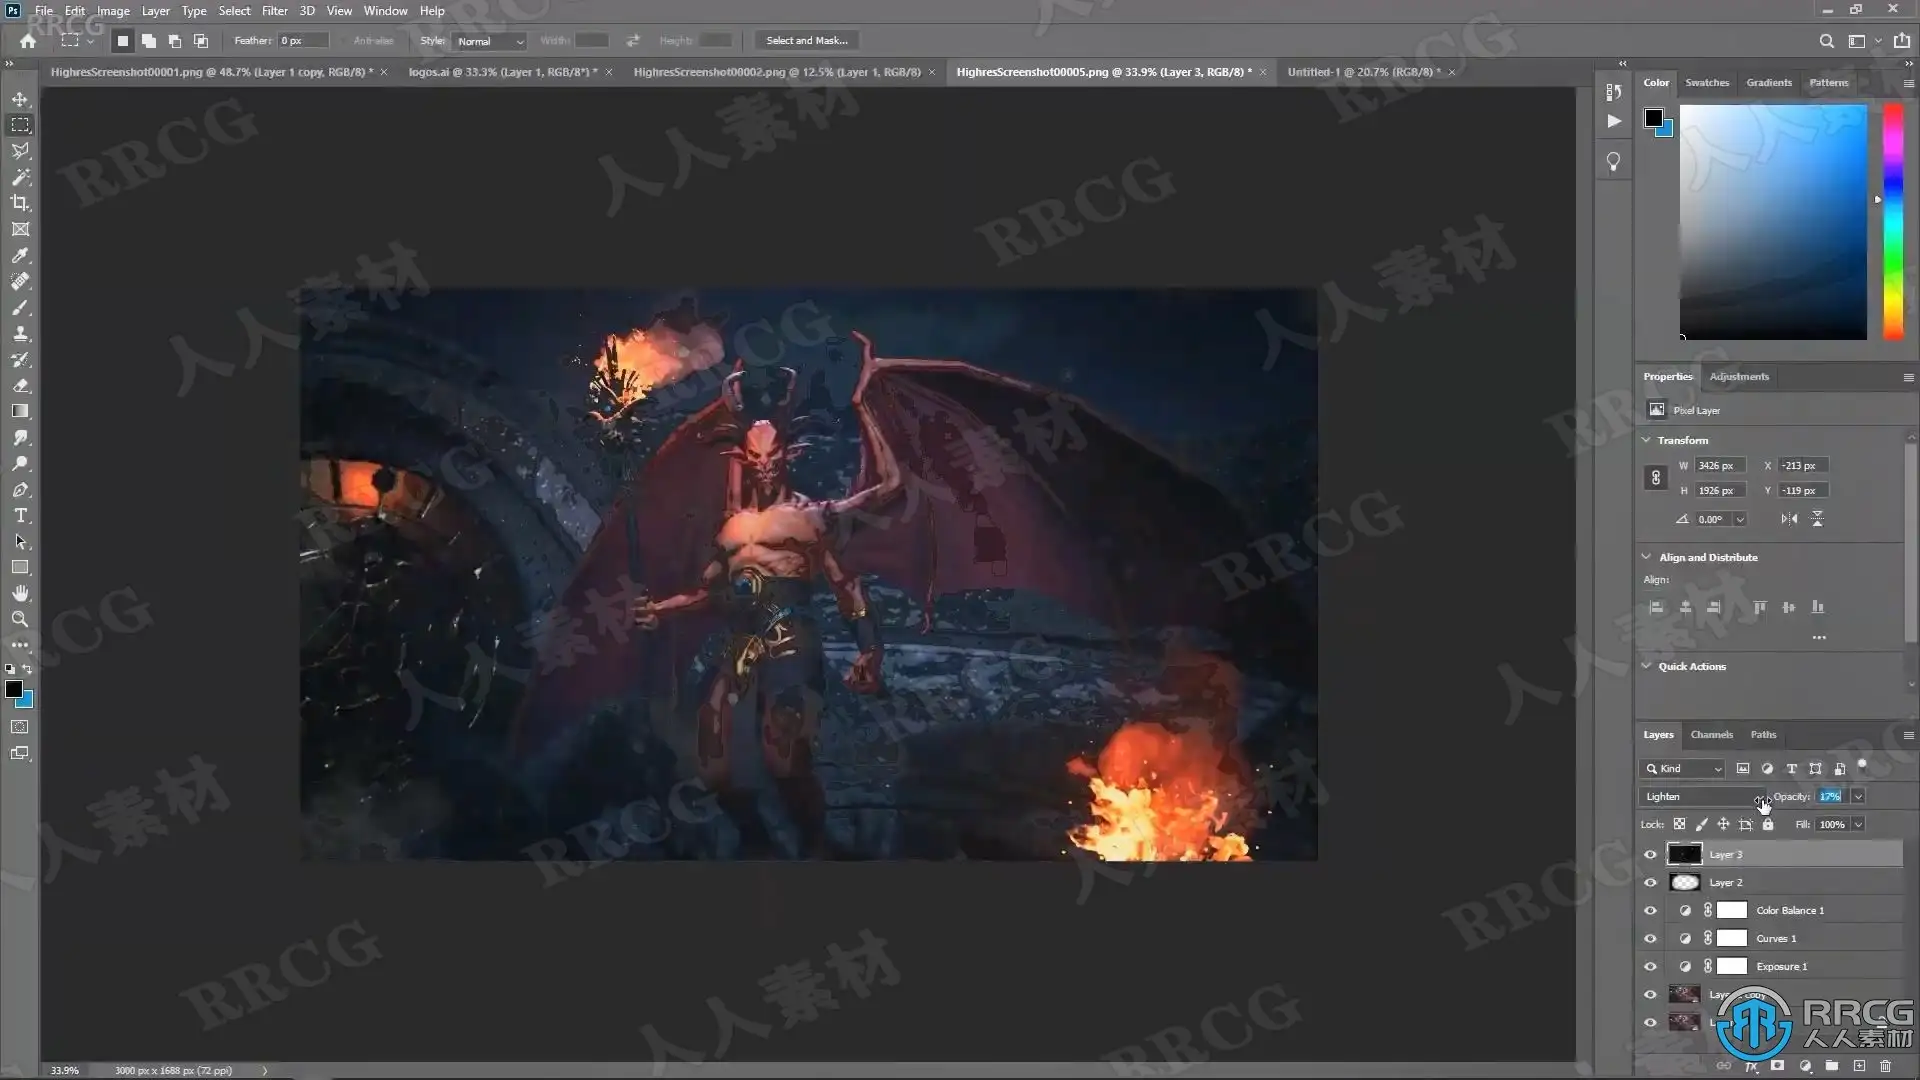Switch to the Swatches tab
The width and height of the screenshot is (1920, 1080).
(x=1707, y=83)
